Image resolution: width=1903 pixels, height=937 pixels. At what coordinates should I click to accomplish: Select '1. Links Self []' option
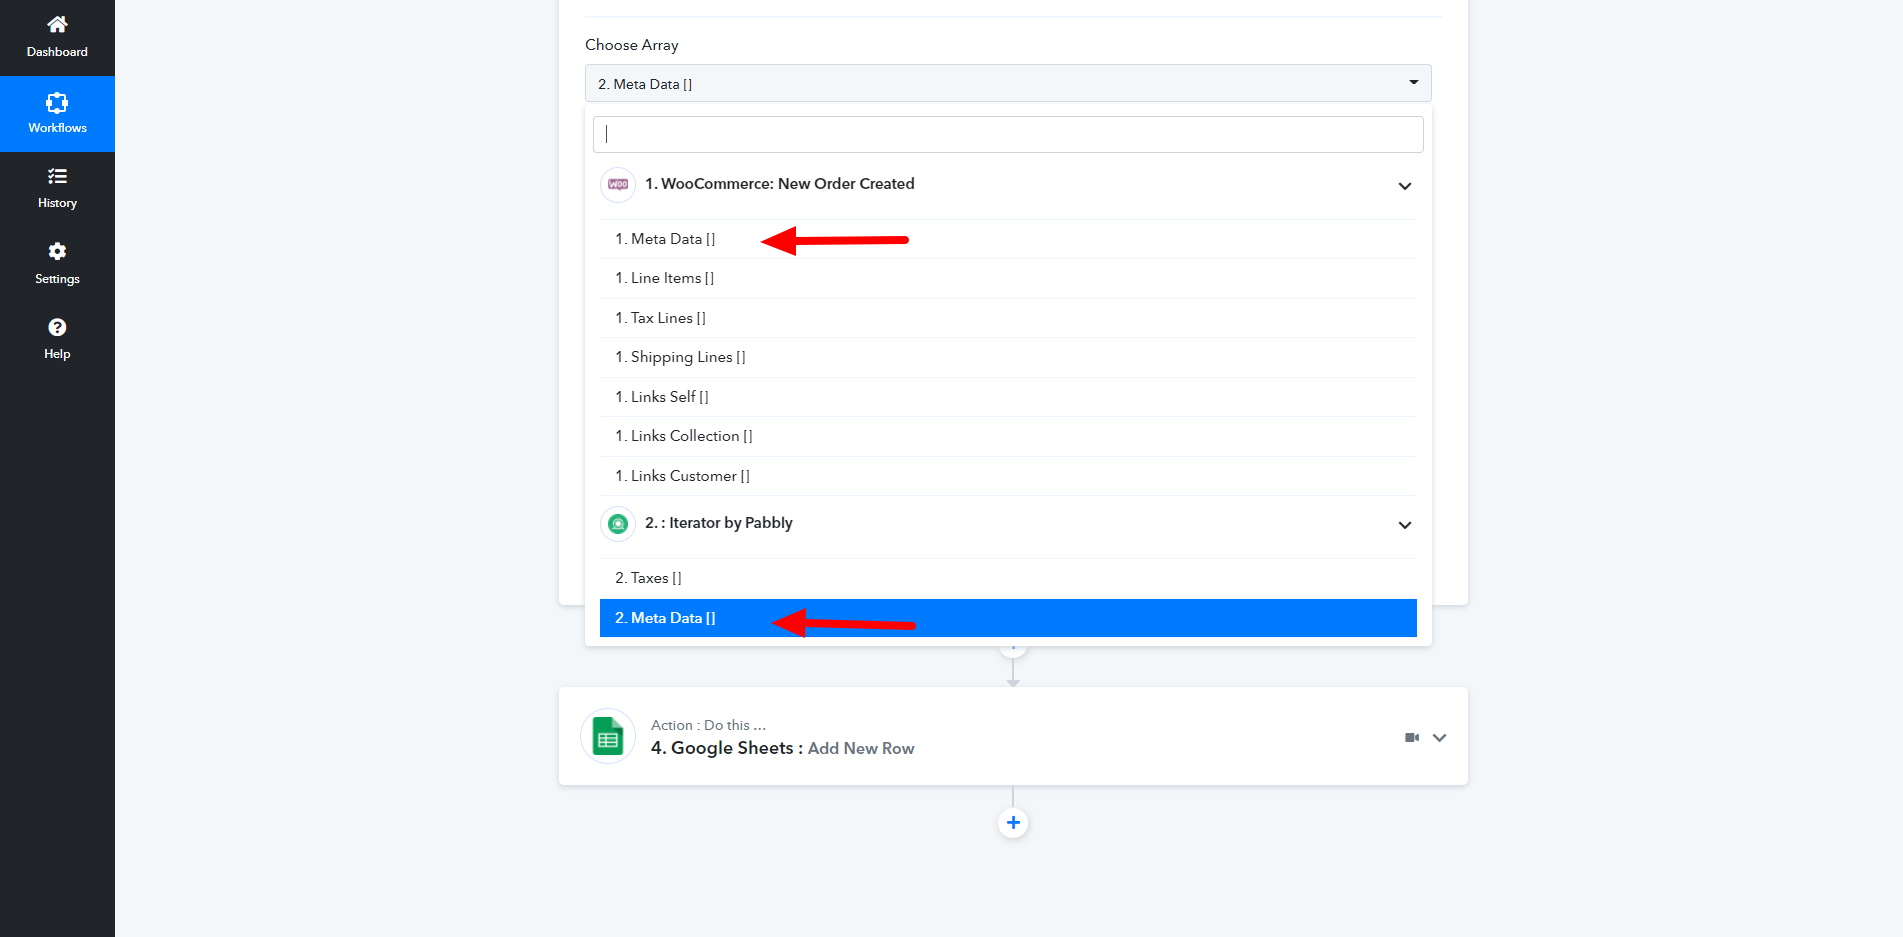[x=1008, y=397]
